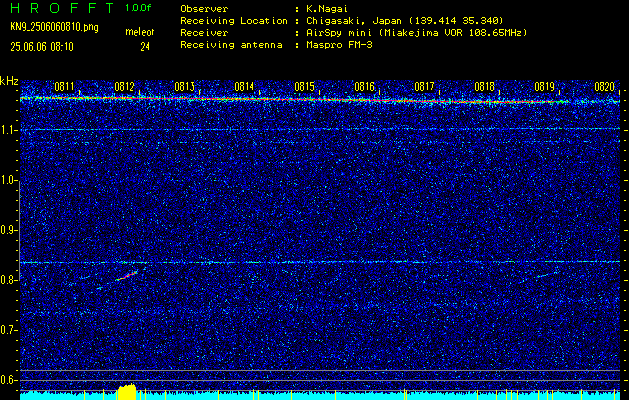
Task: Click the 0813 time marker
Action: tap(185, 86)
